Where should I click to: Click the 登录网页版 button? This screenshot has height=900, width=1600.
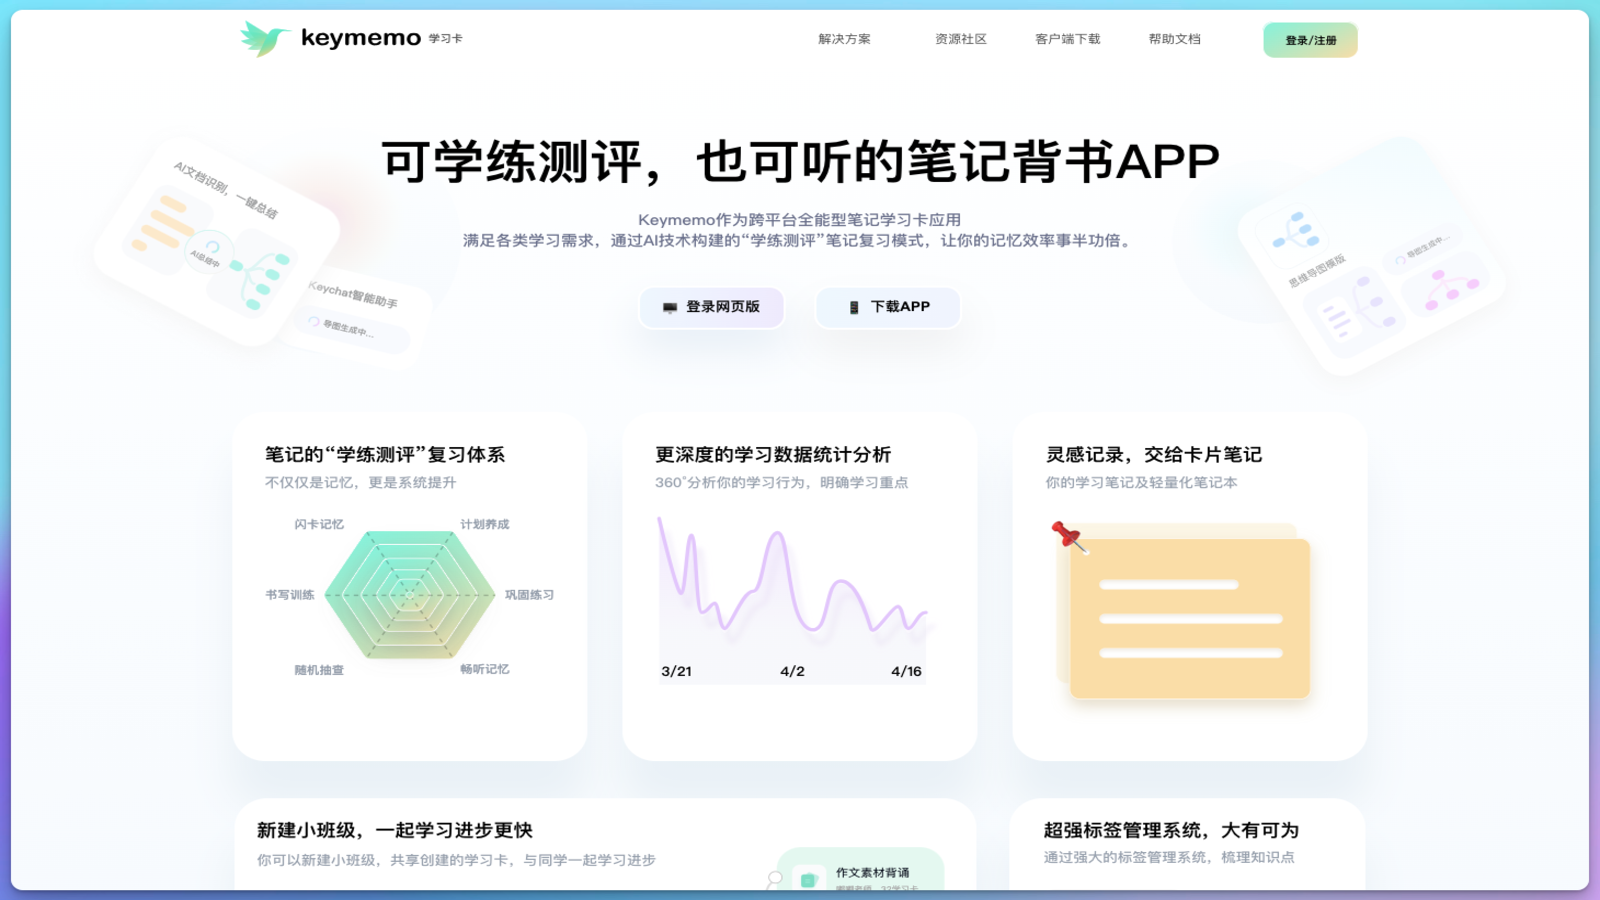click(711, 307)
